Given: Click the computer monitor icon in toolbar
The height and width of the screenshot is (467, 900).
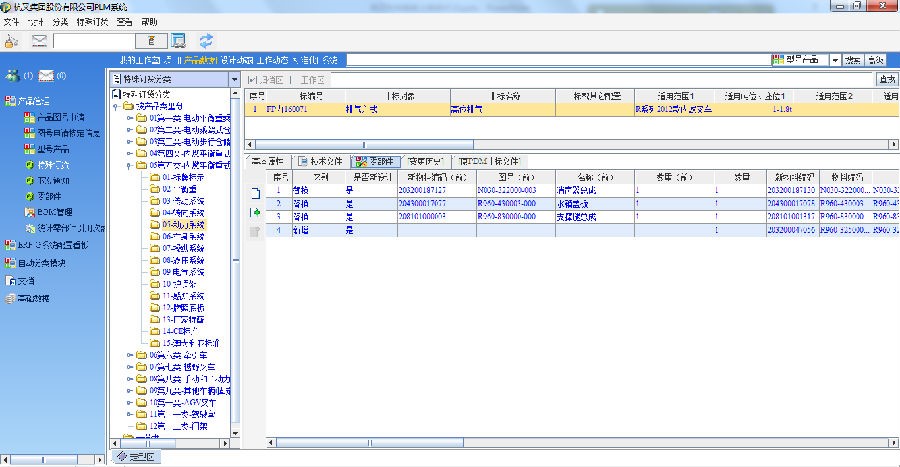Looking at the screenshot, I should coord(179,41).
